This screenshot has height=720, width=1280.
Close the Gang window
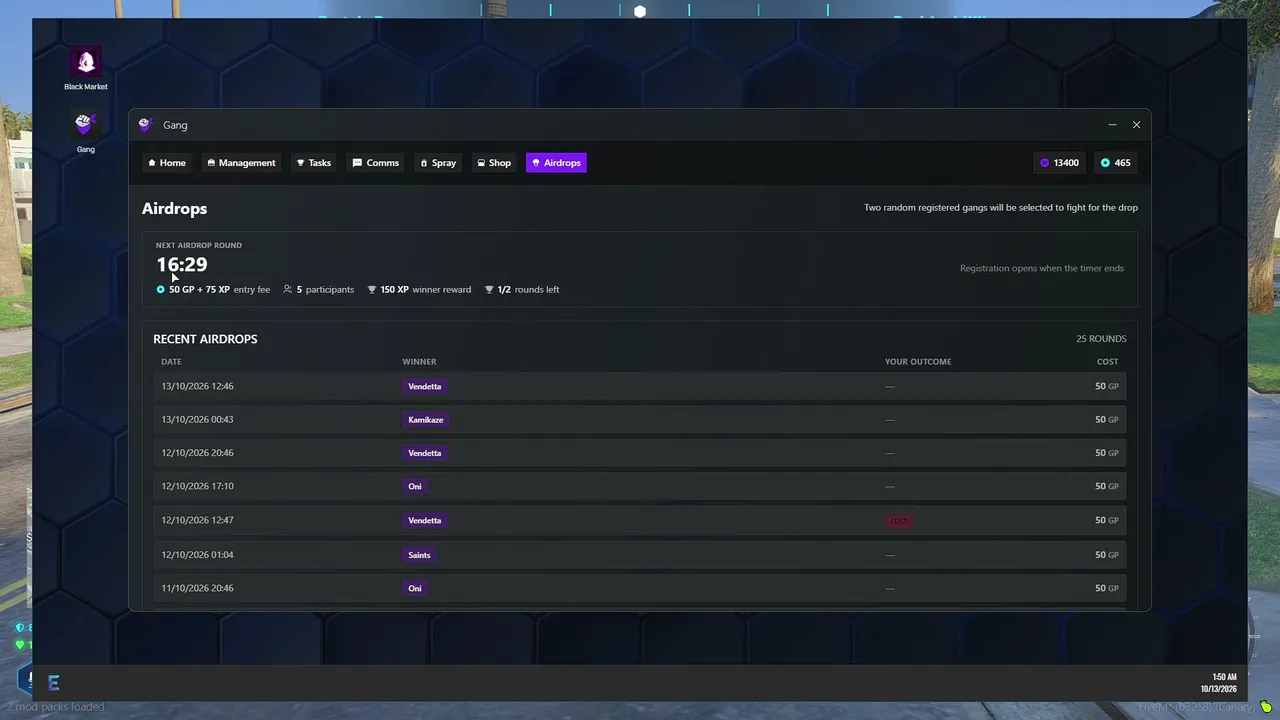pyautogui.click(x=1136, y=125)
